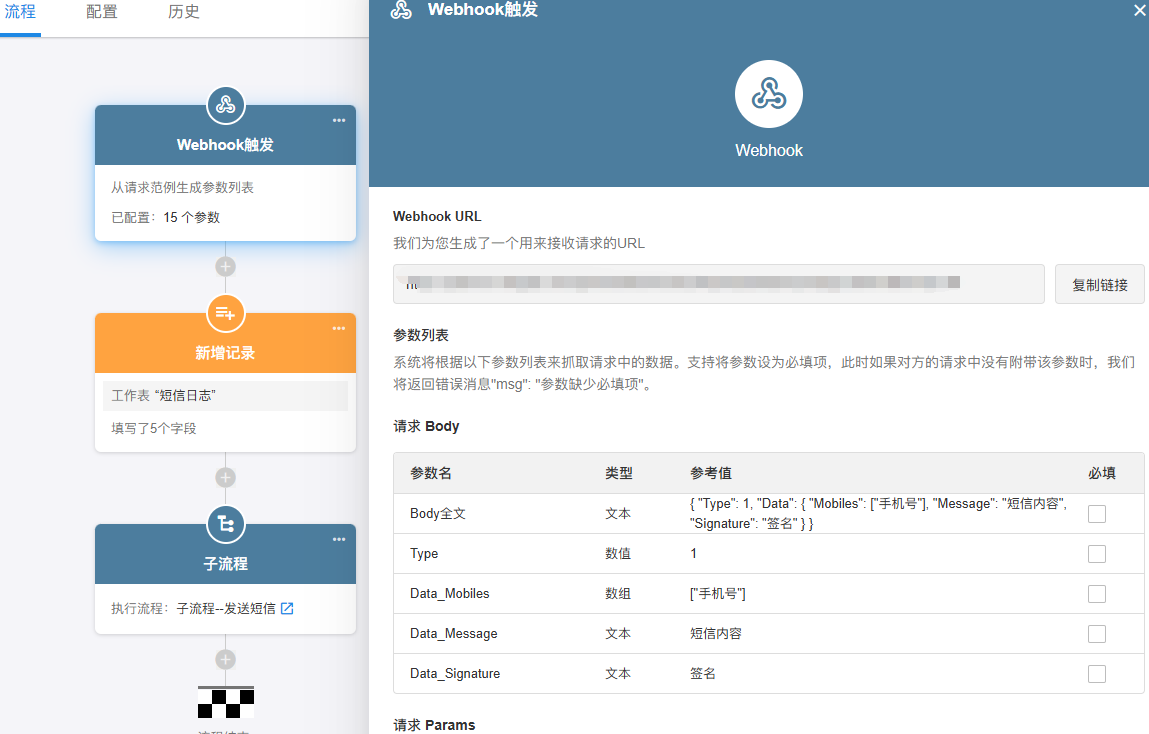The width and height of the screenshot is (1149, 734).
Task: Switch to the 配置 tab
Action: [x=102, y=13]
